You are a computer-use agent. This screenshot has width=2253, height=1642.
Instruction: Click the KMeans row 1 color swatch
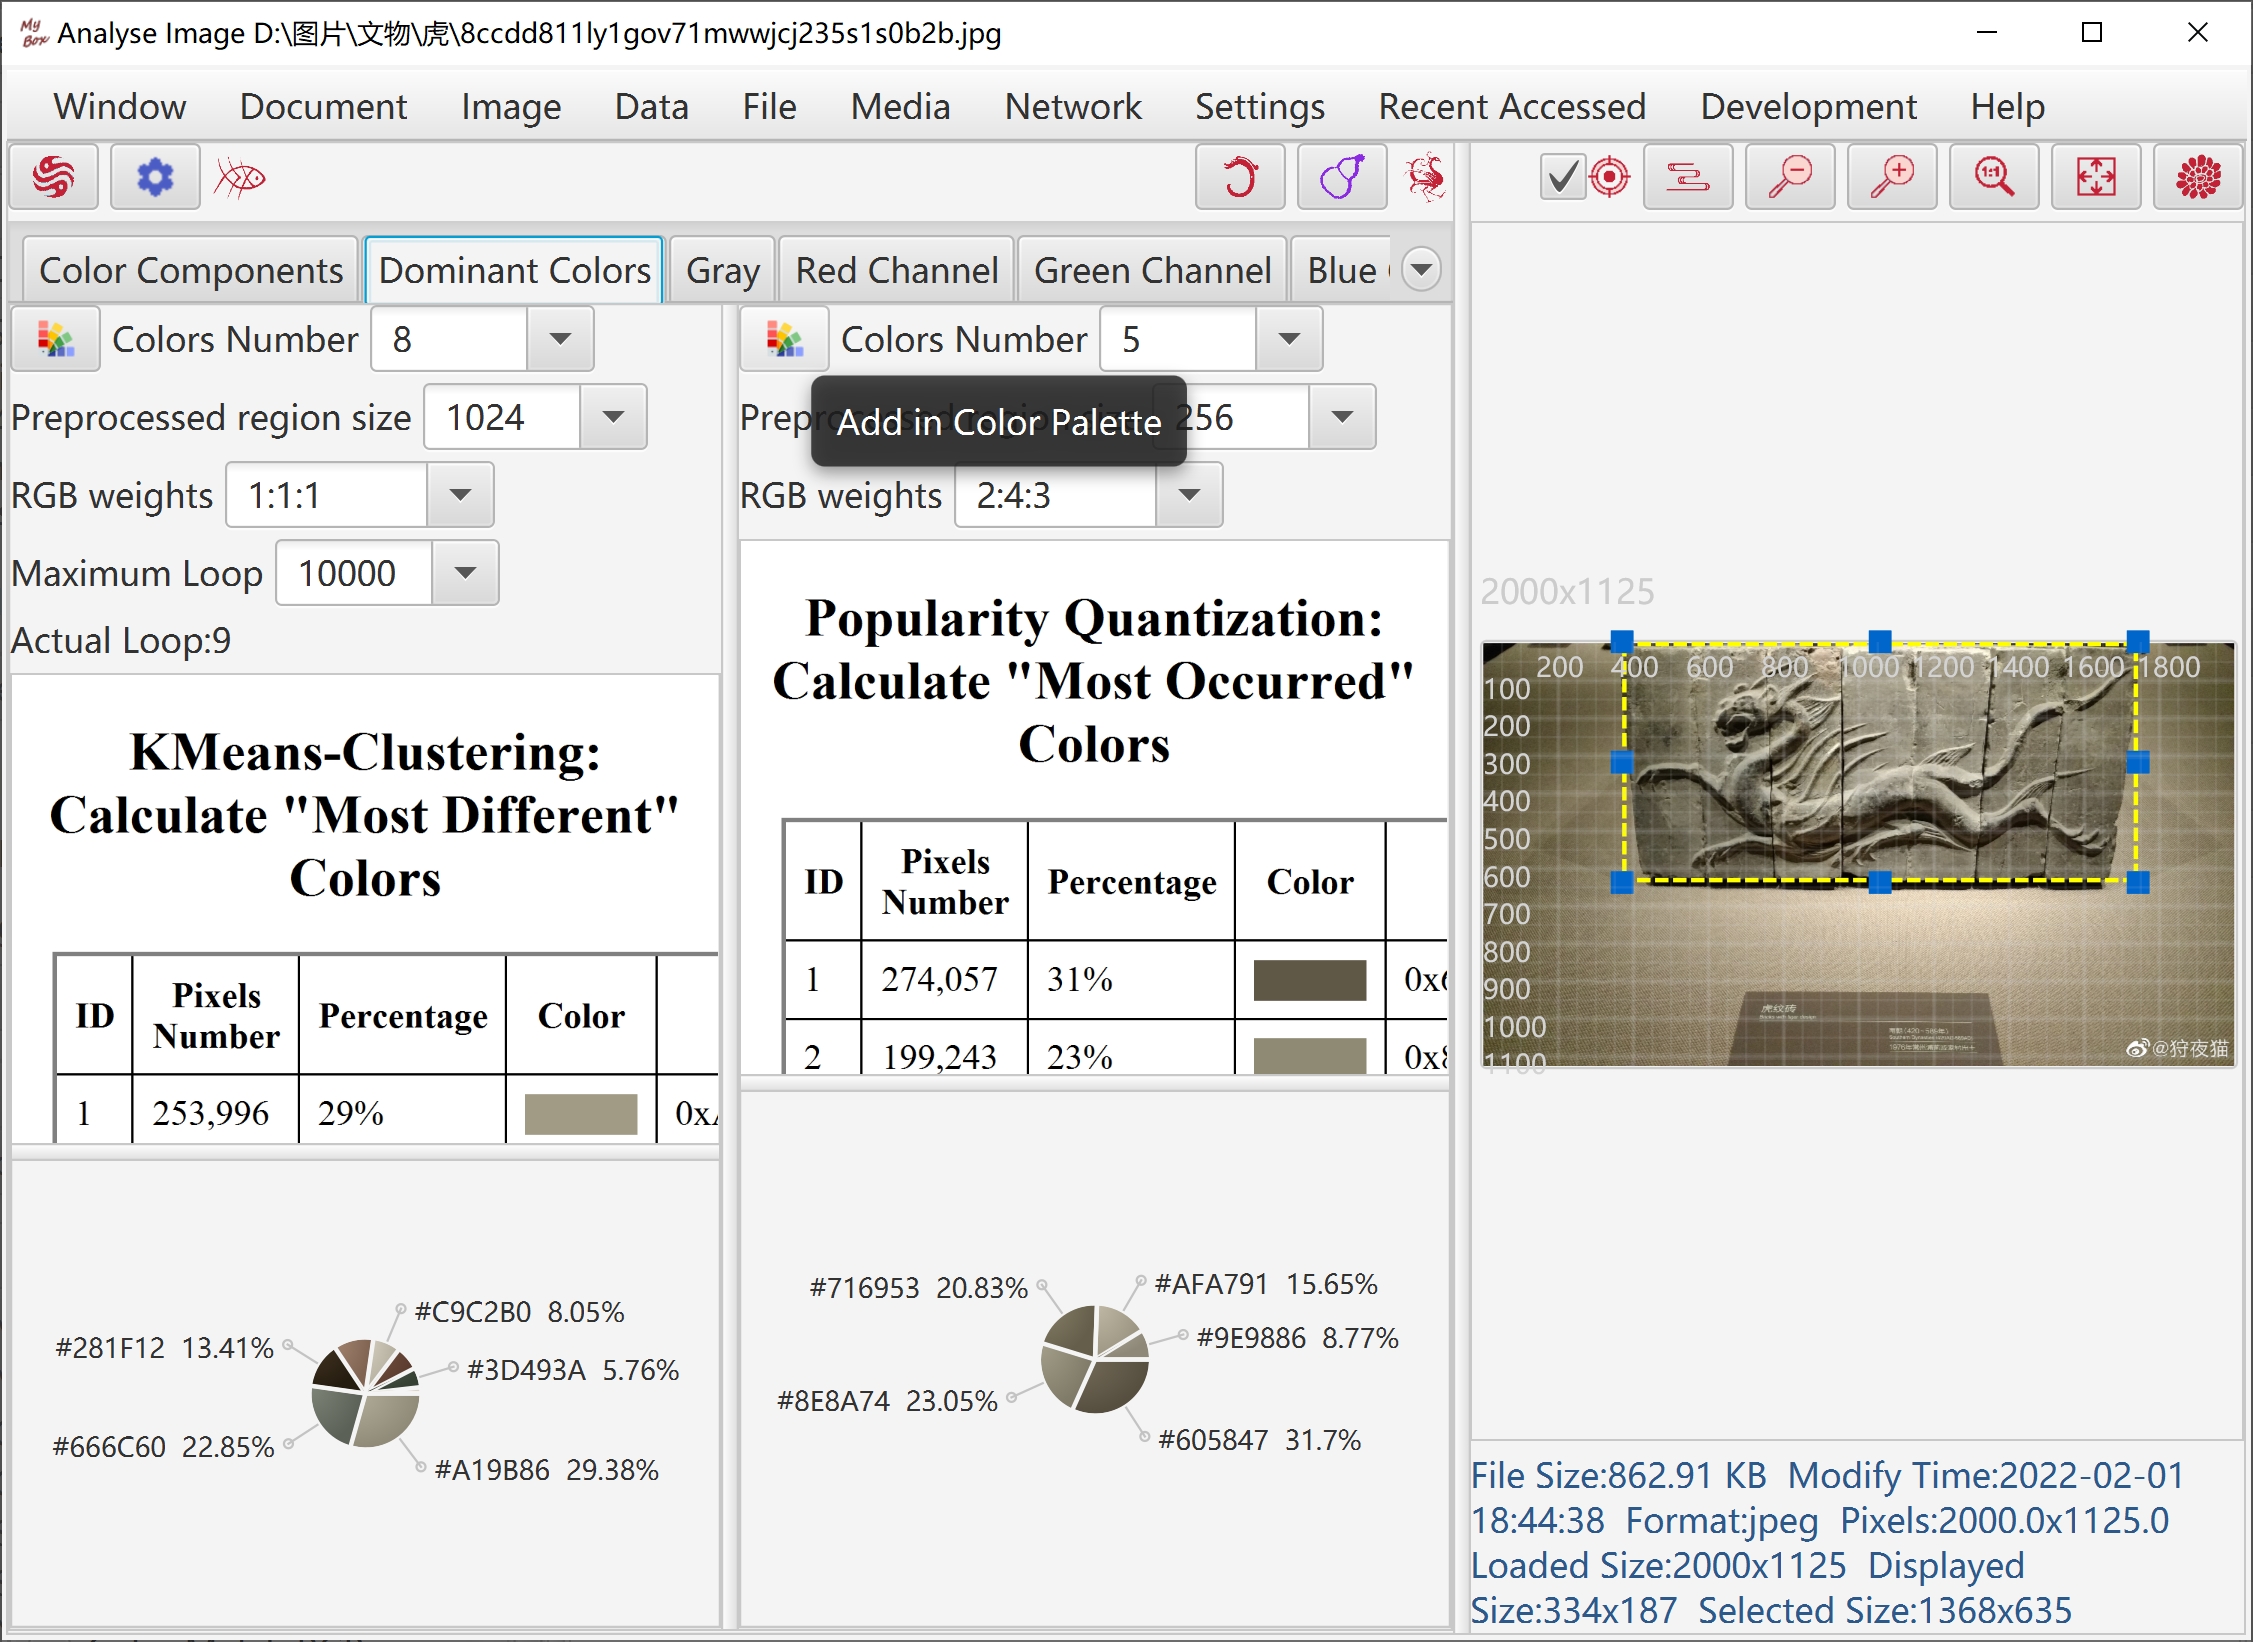click(x=581, y=1113)
